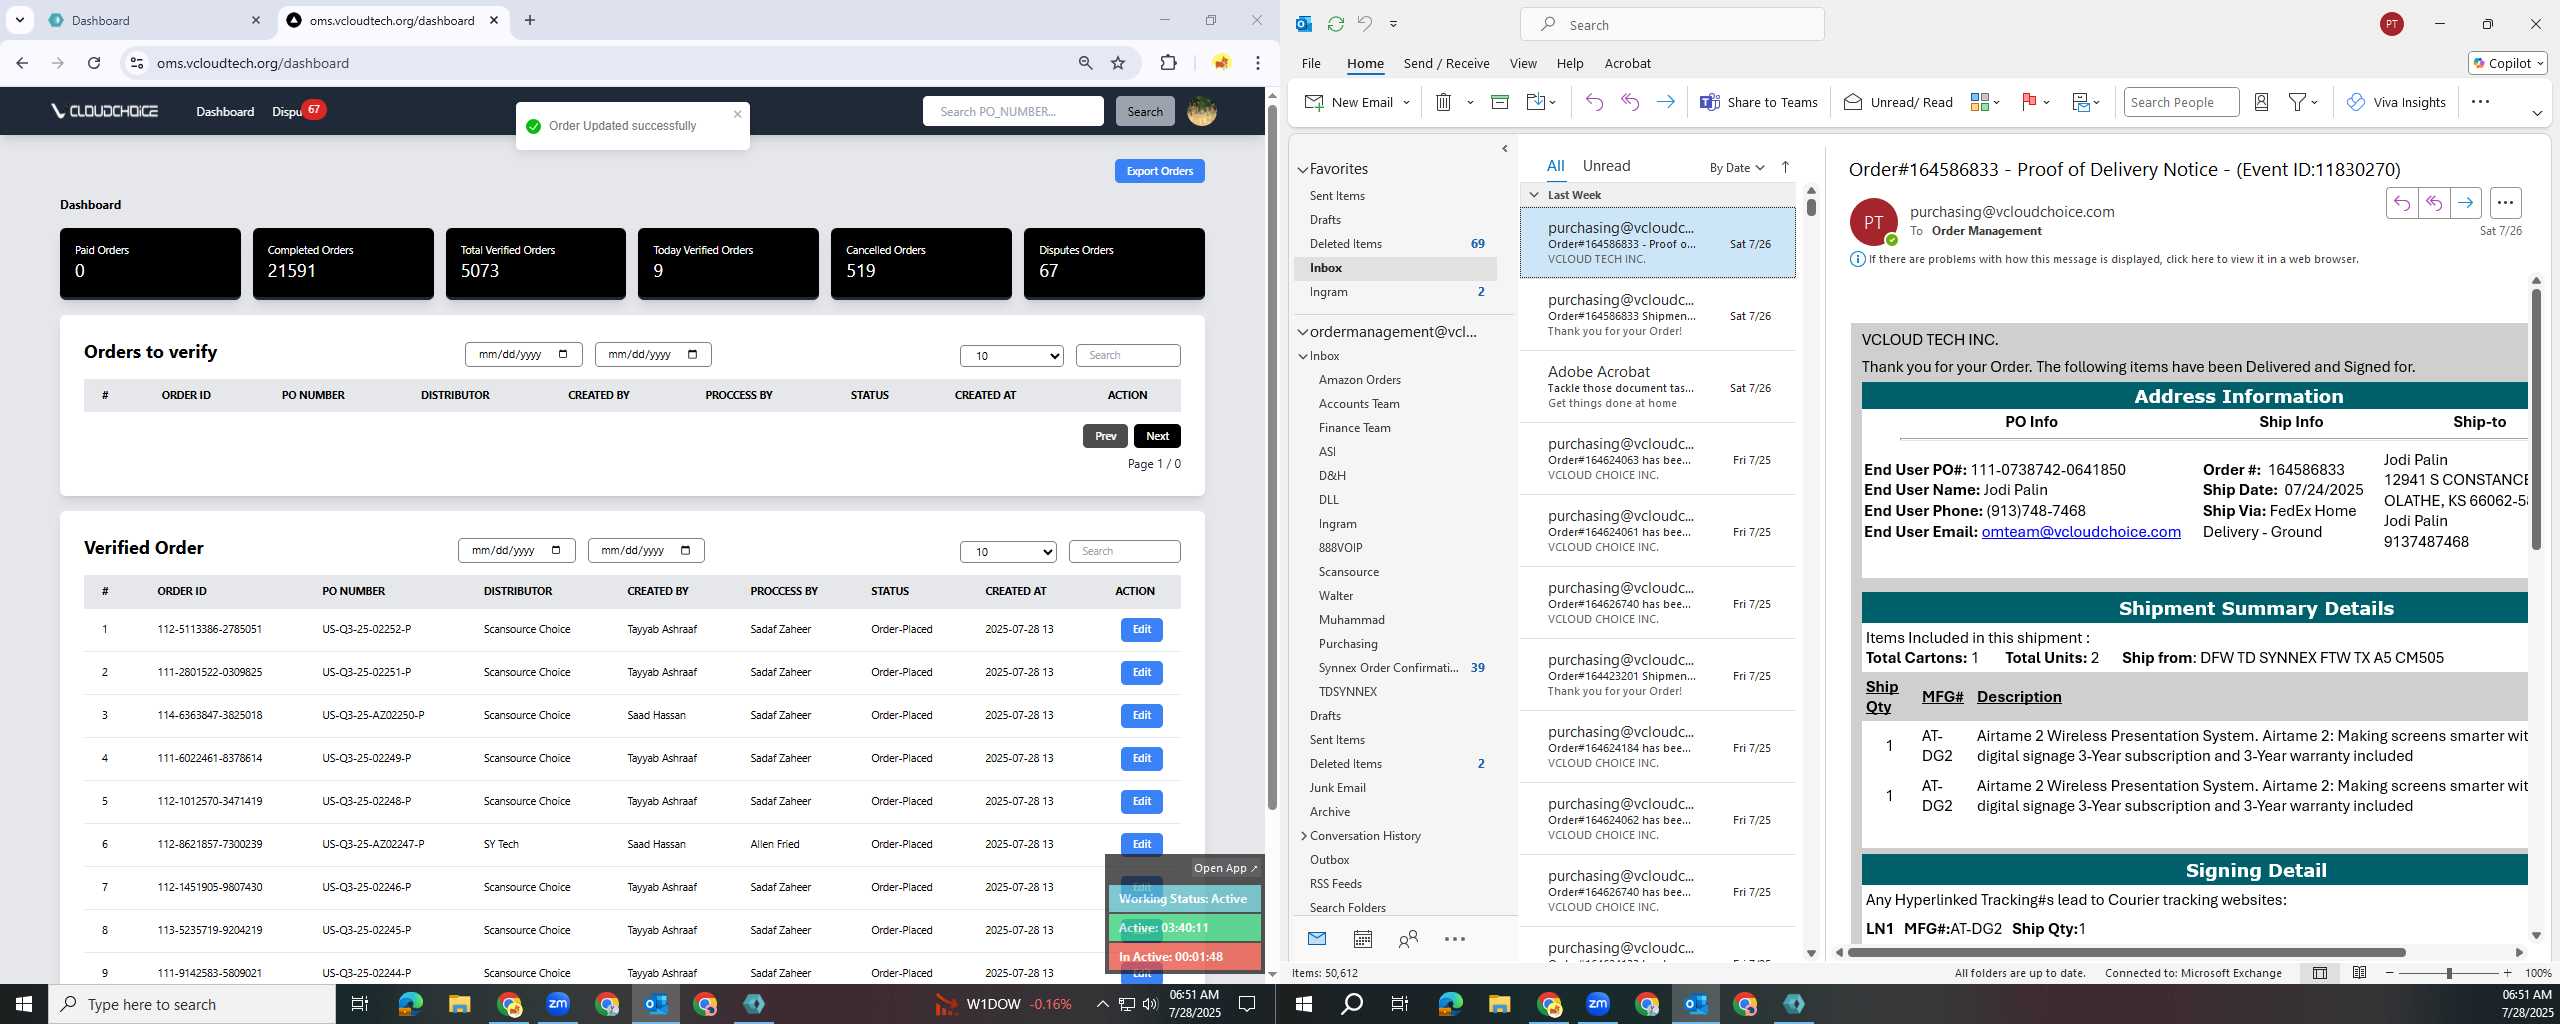Image resolution: width=2560 pixels, height=1024 pixels.
Task: Select the Adobe Acrobat email in message list
Action: [x=1657, y=387]
